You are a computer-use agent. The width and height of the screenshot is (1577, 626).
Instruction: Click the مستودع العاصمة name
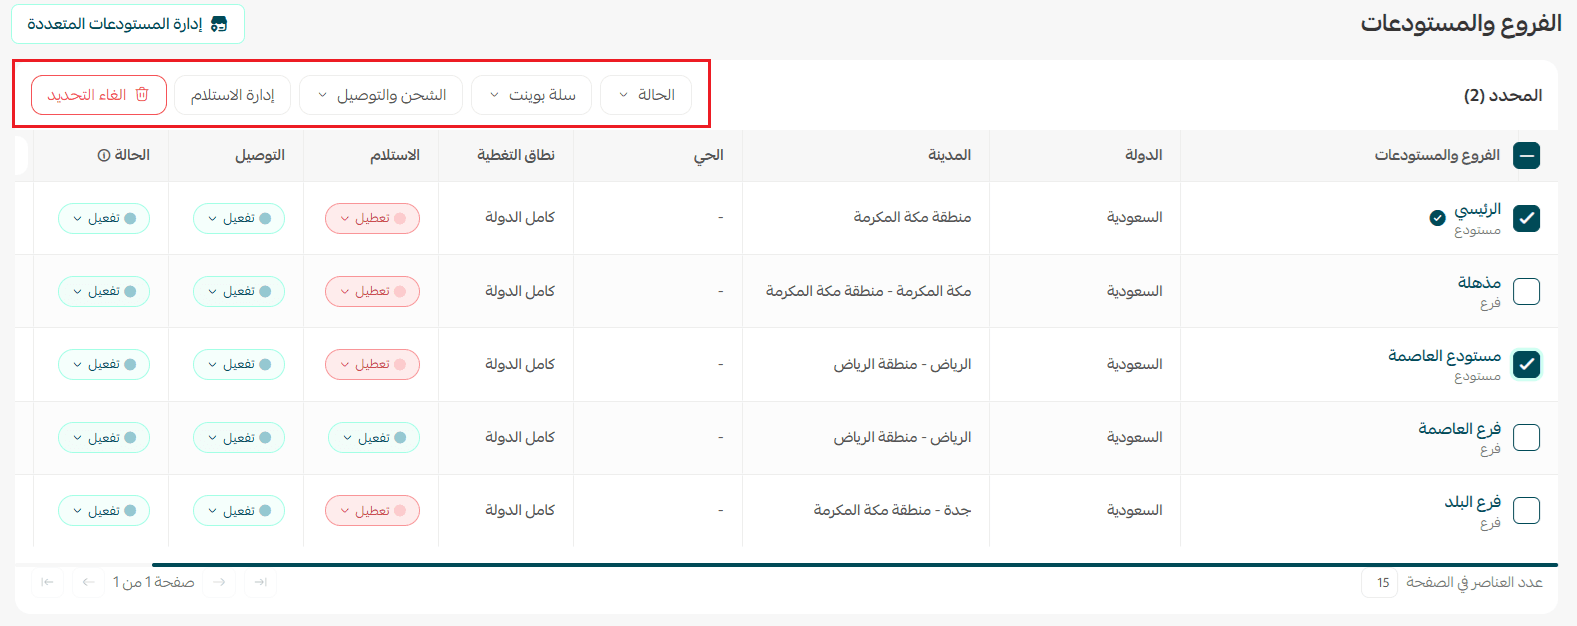coord(1444,356)
